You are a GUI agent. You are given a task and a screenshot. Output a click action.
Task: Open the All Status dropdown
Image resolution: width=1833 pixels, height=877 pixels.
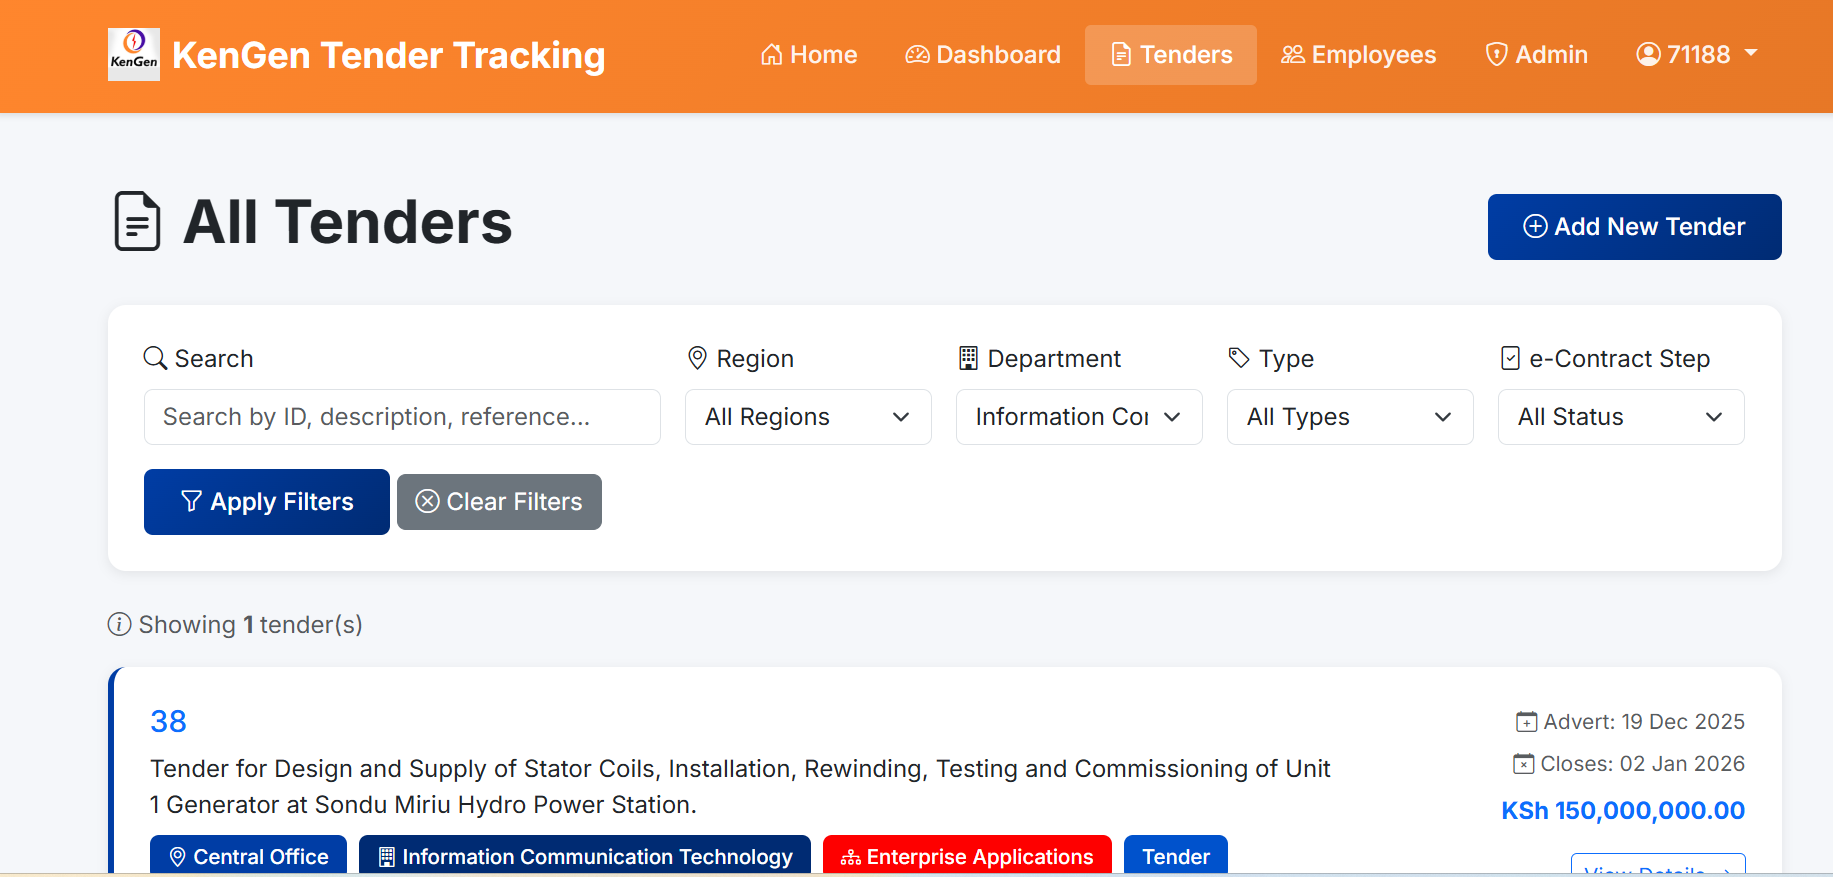point(1621,417)
